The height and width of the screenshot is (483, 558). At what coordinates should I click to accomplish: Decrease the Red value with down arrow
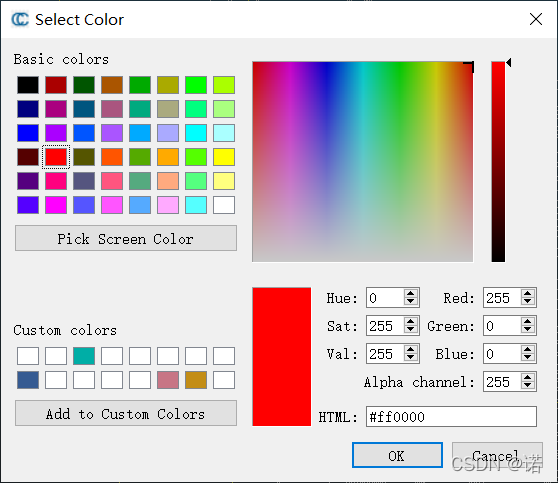coord(527,301)
